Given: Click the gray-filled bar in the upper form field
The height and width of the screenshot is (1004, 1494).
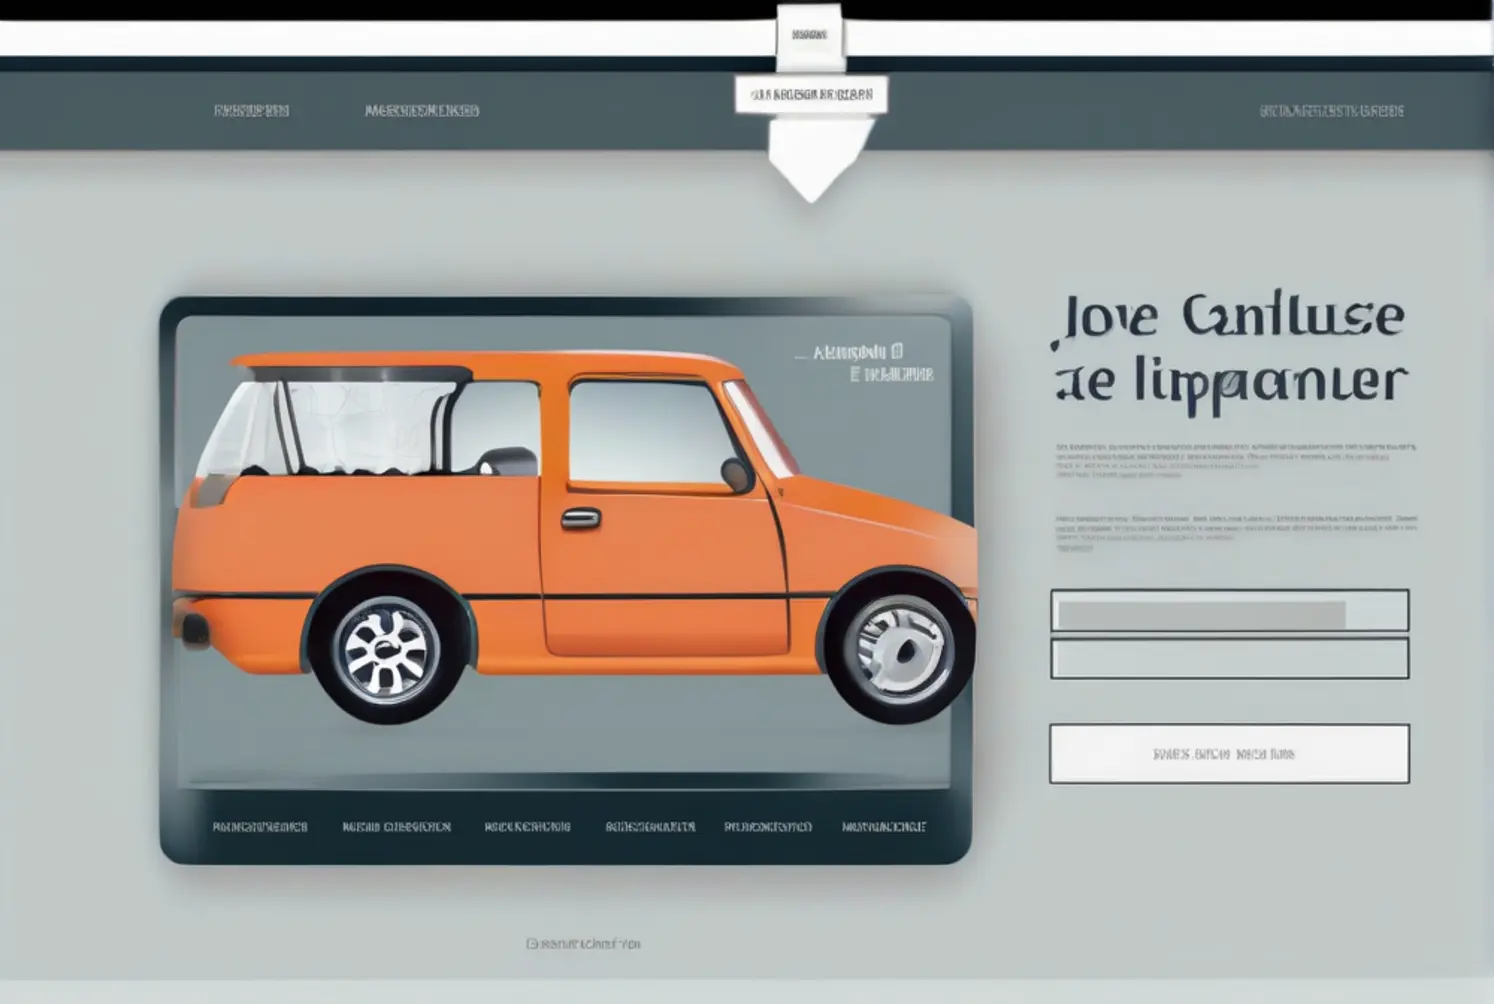Looking at the screenshot, I should point(1201,614).
